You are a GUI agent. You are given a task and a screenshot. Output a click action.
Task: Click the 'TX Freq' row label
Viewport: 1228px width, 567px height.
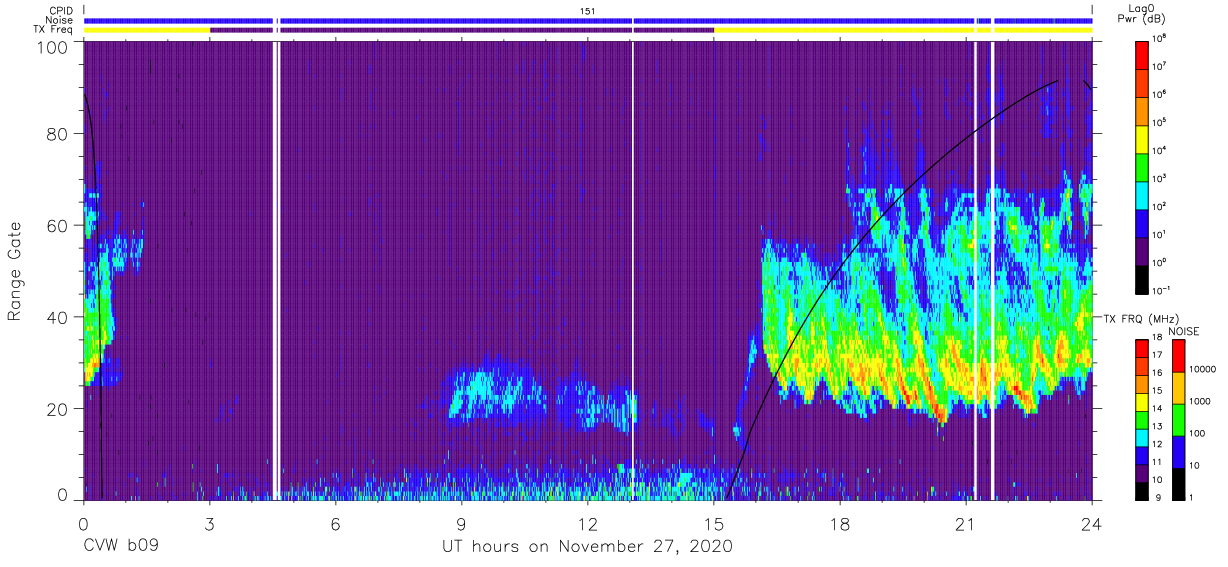coord(55,30)
